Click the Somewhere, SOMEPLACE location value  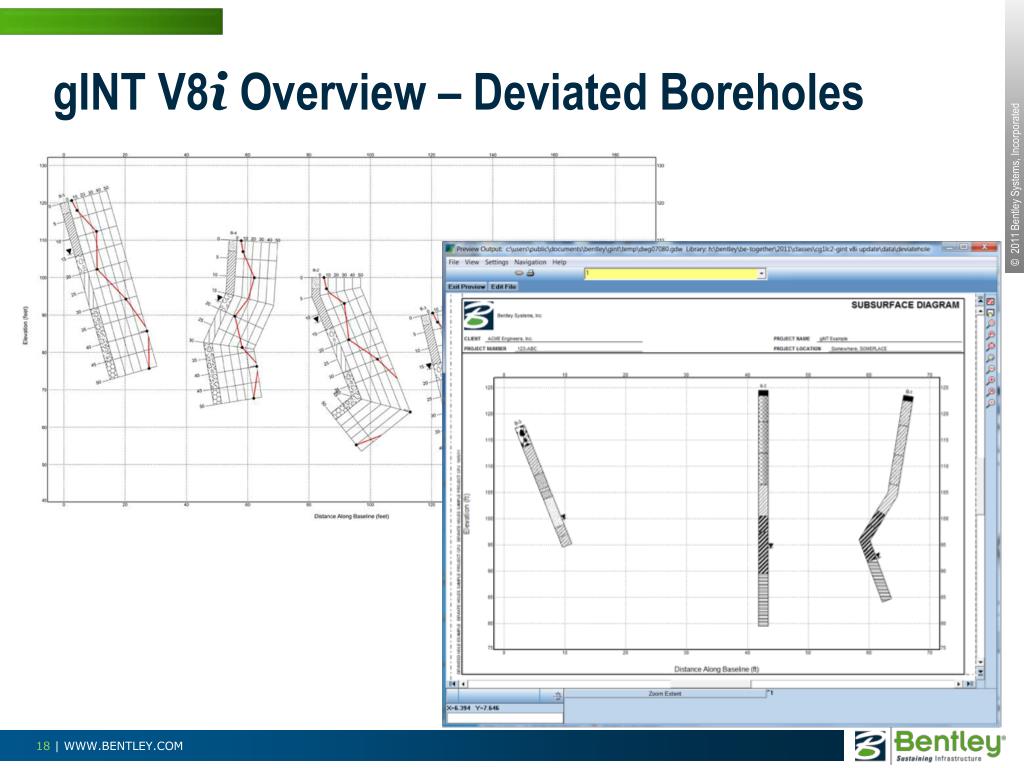click(x=859, y=349)
